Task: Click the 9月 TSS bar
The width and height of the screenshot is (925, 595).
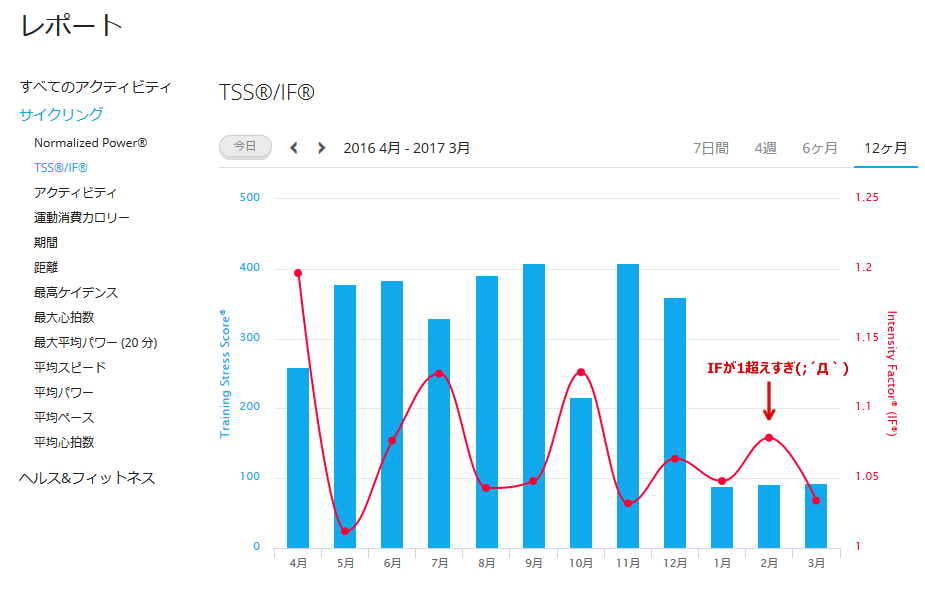Action: point(534,406)
